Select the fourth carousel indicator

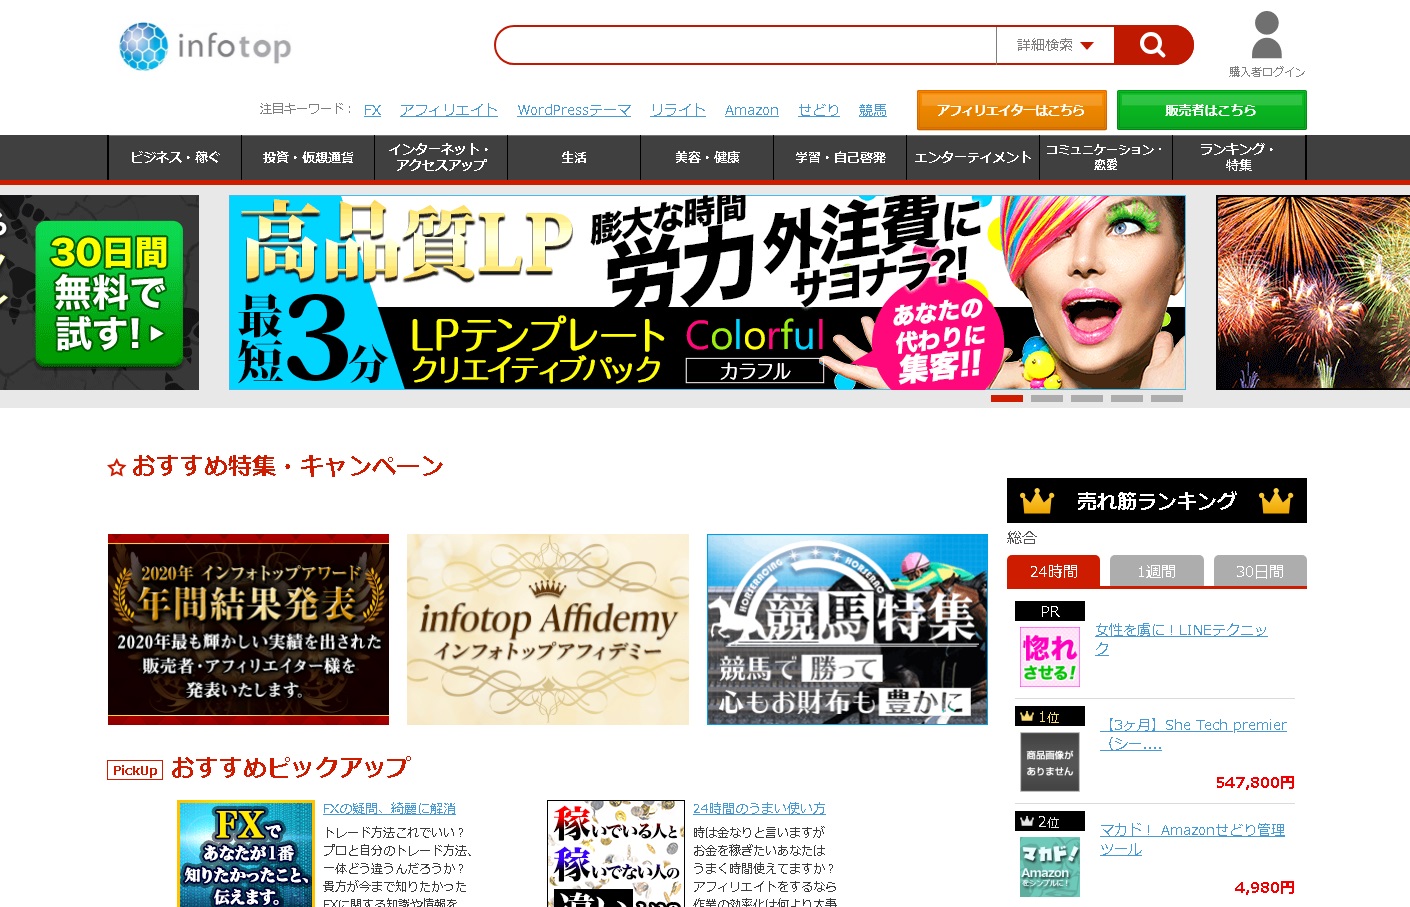tap(1127, 398)
